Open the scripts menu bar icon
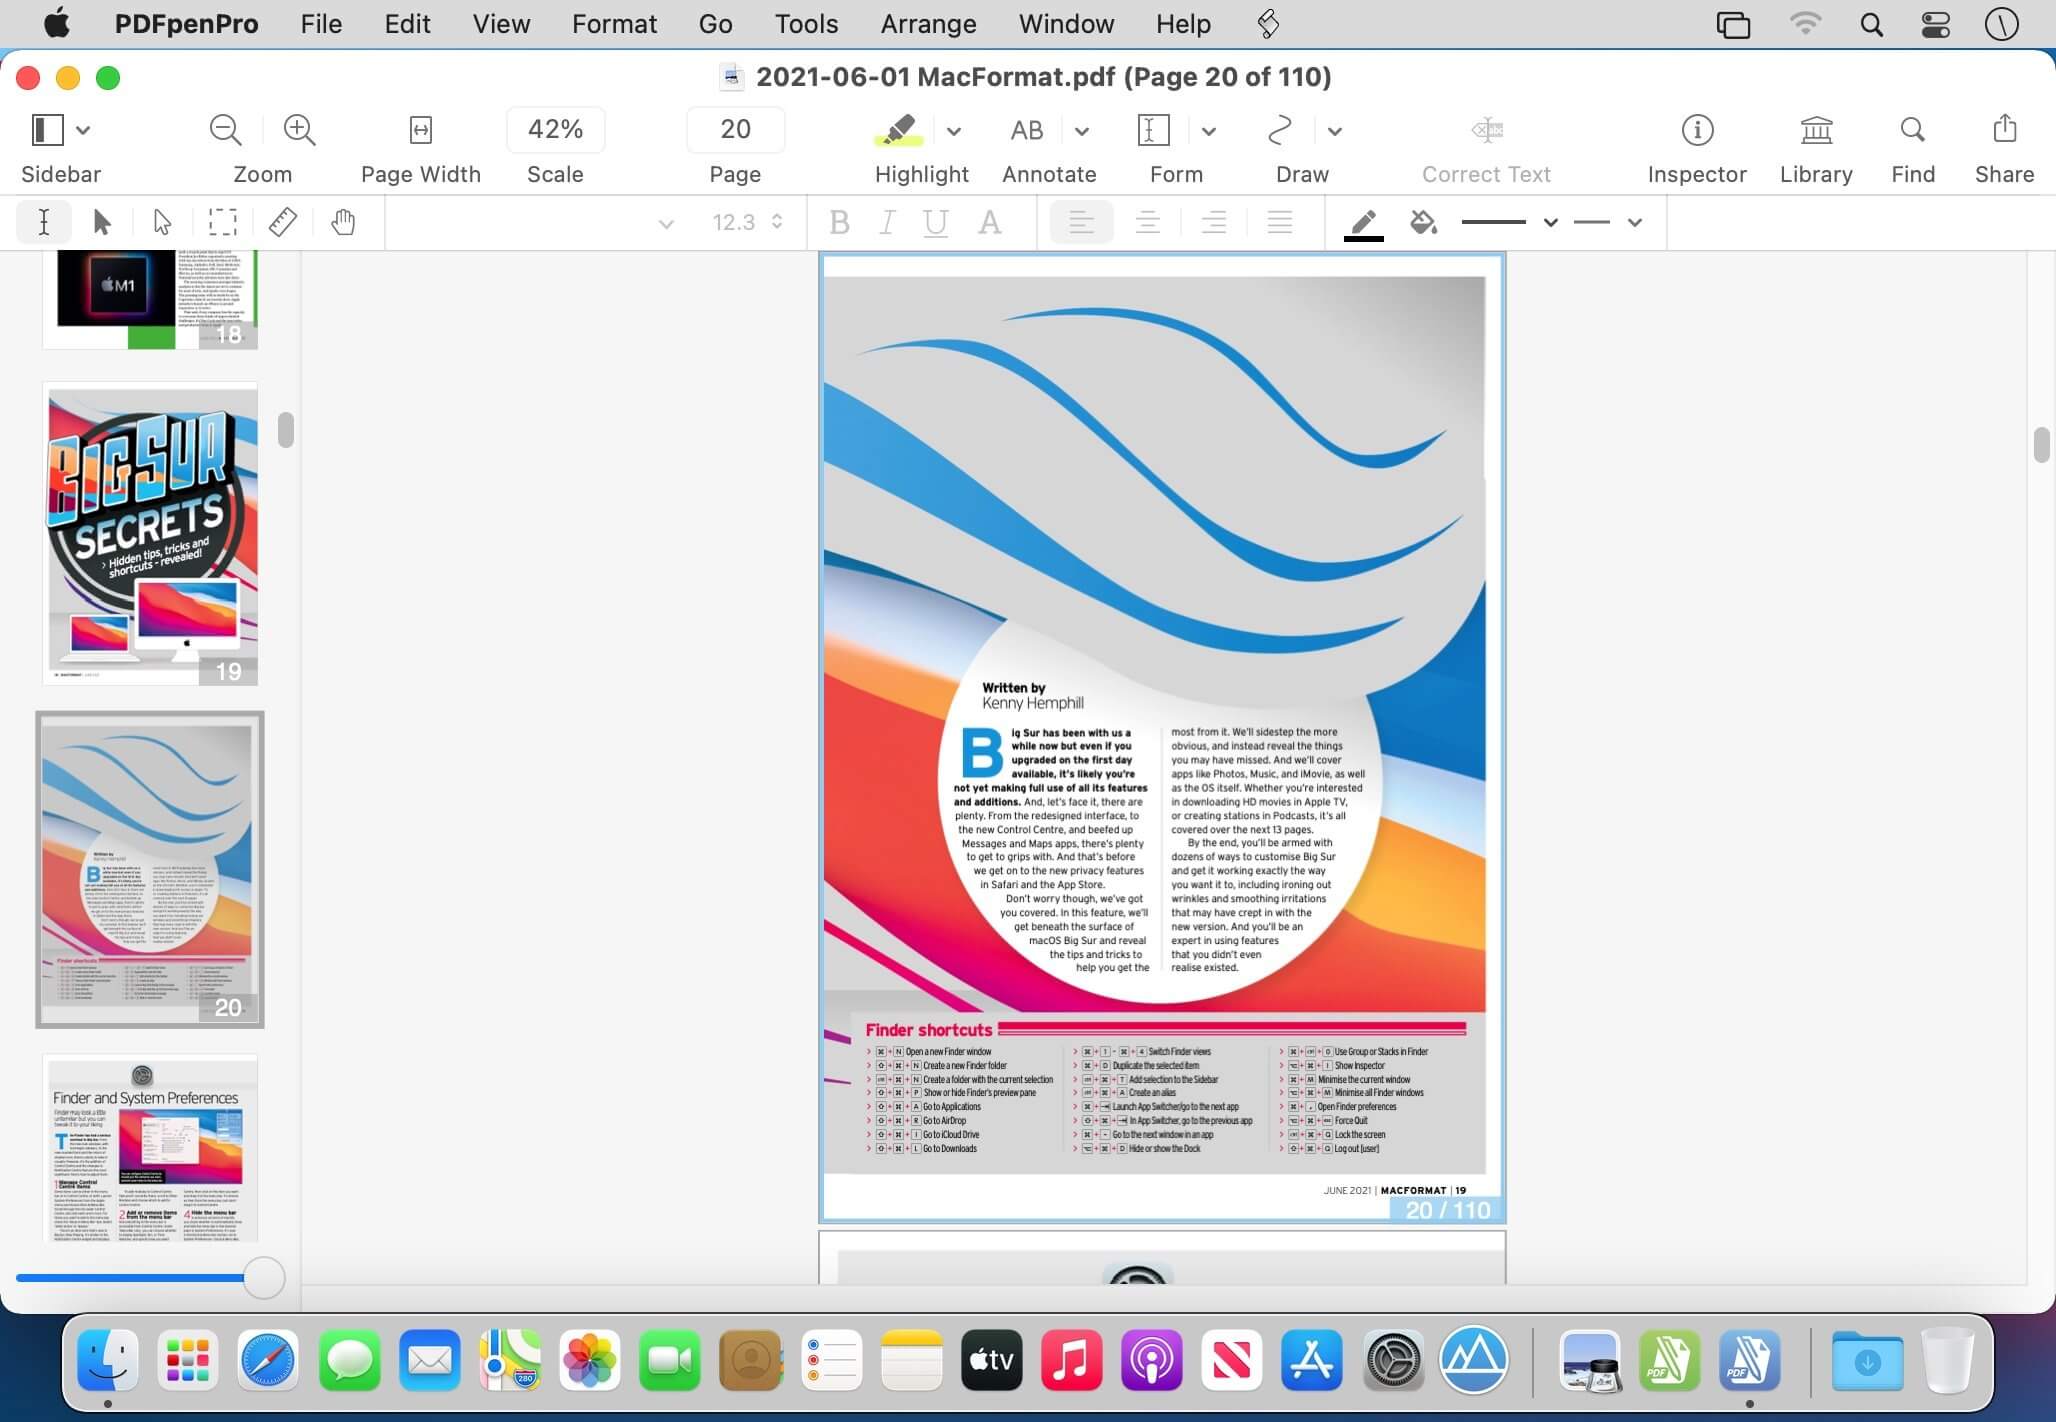The height and width of the screenshot is (1422, 2056). (x=1268, y=24)
